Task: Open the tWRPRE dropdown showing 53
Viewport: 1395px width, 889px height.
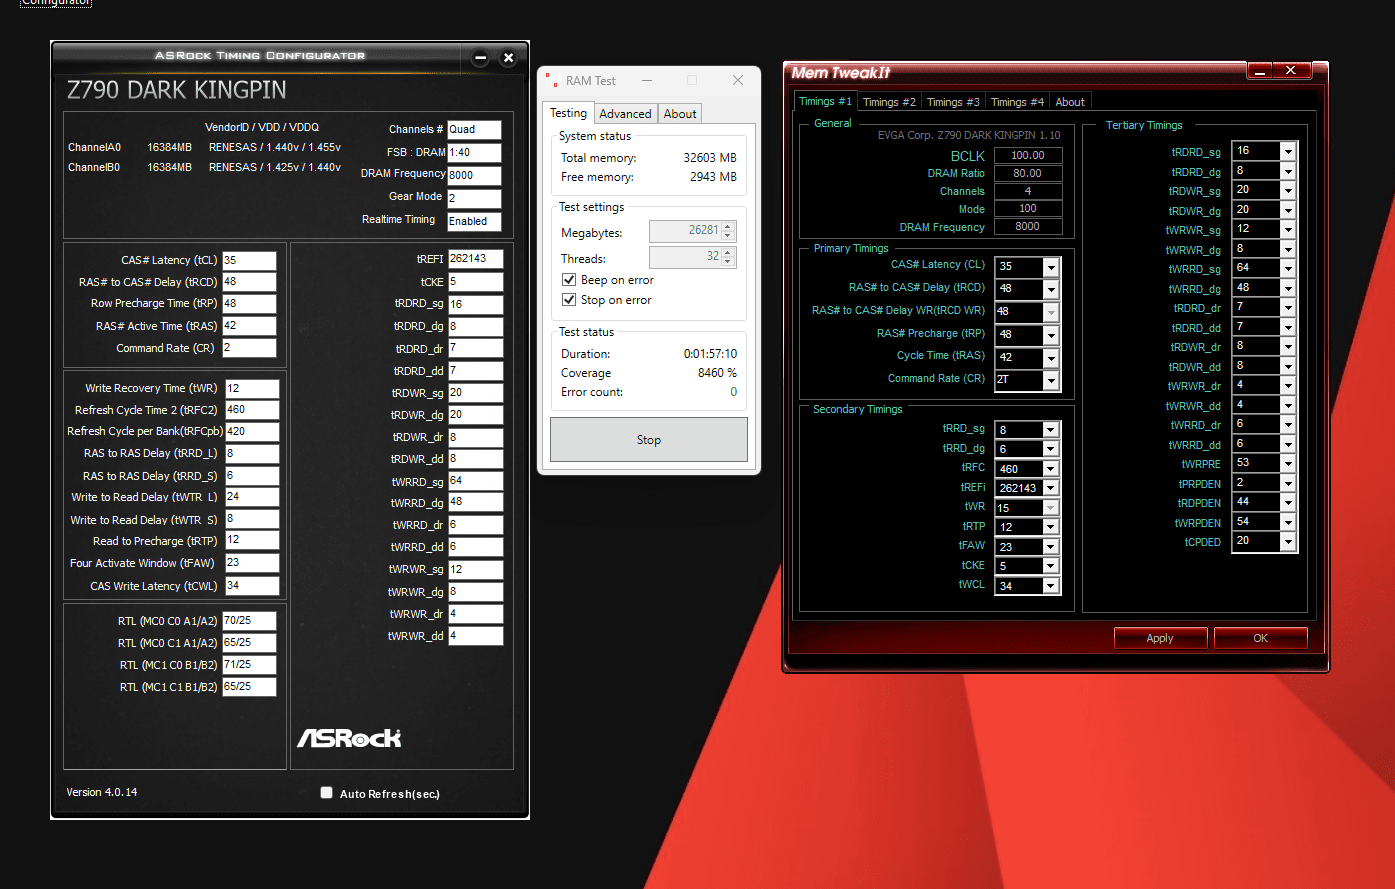Action: click(1288, 464)
